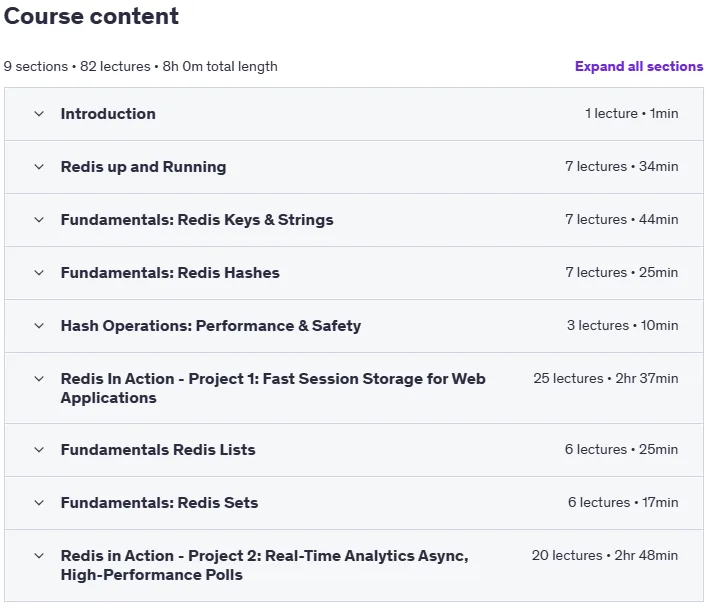Expand the Fundamentals: Redis Sets chevron
This screenshot has width=709, height=605.
39,503
